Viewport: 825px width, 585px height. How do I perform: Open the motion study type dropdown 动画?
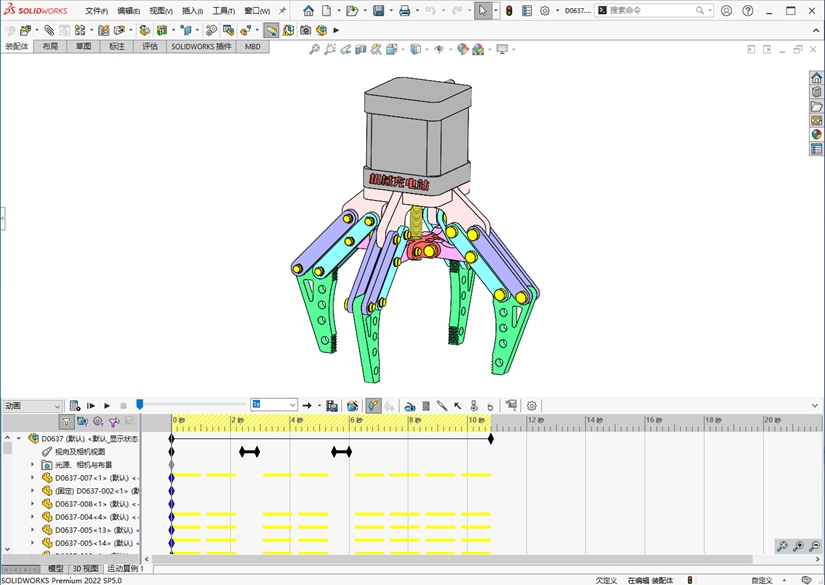pos(32,406)
